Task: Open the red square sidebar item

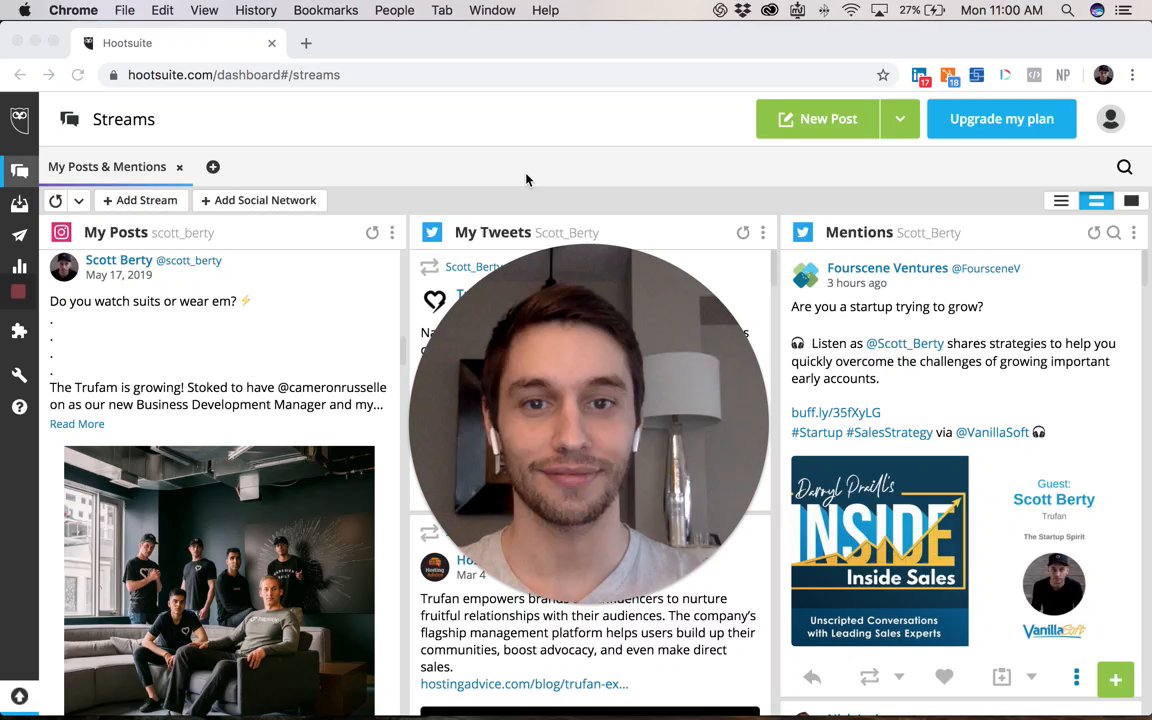Action: (x=19, y=292)
